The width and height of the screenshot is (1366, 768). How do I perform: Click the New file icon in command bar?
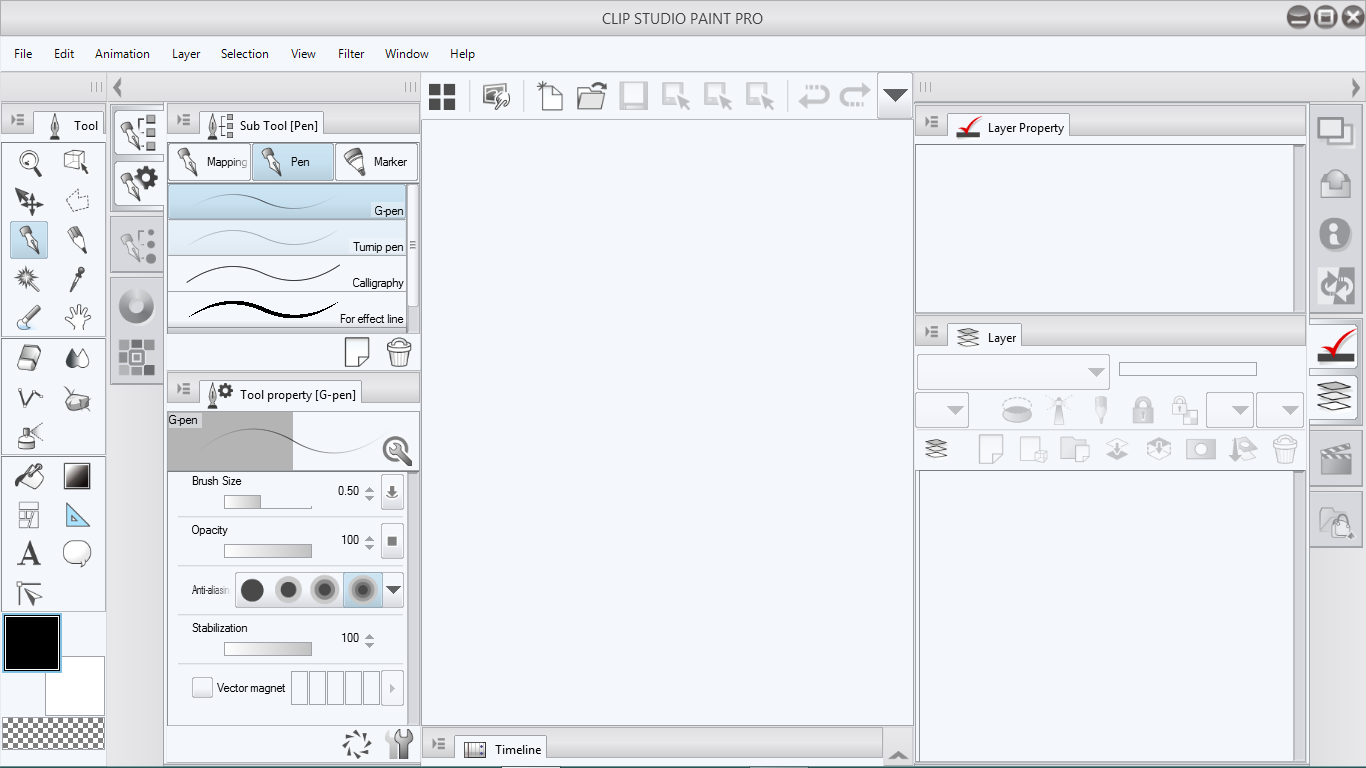click(x=549, y=96)
